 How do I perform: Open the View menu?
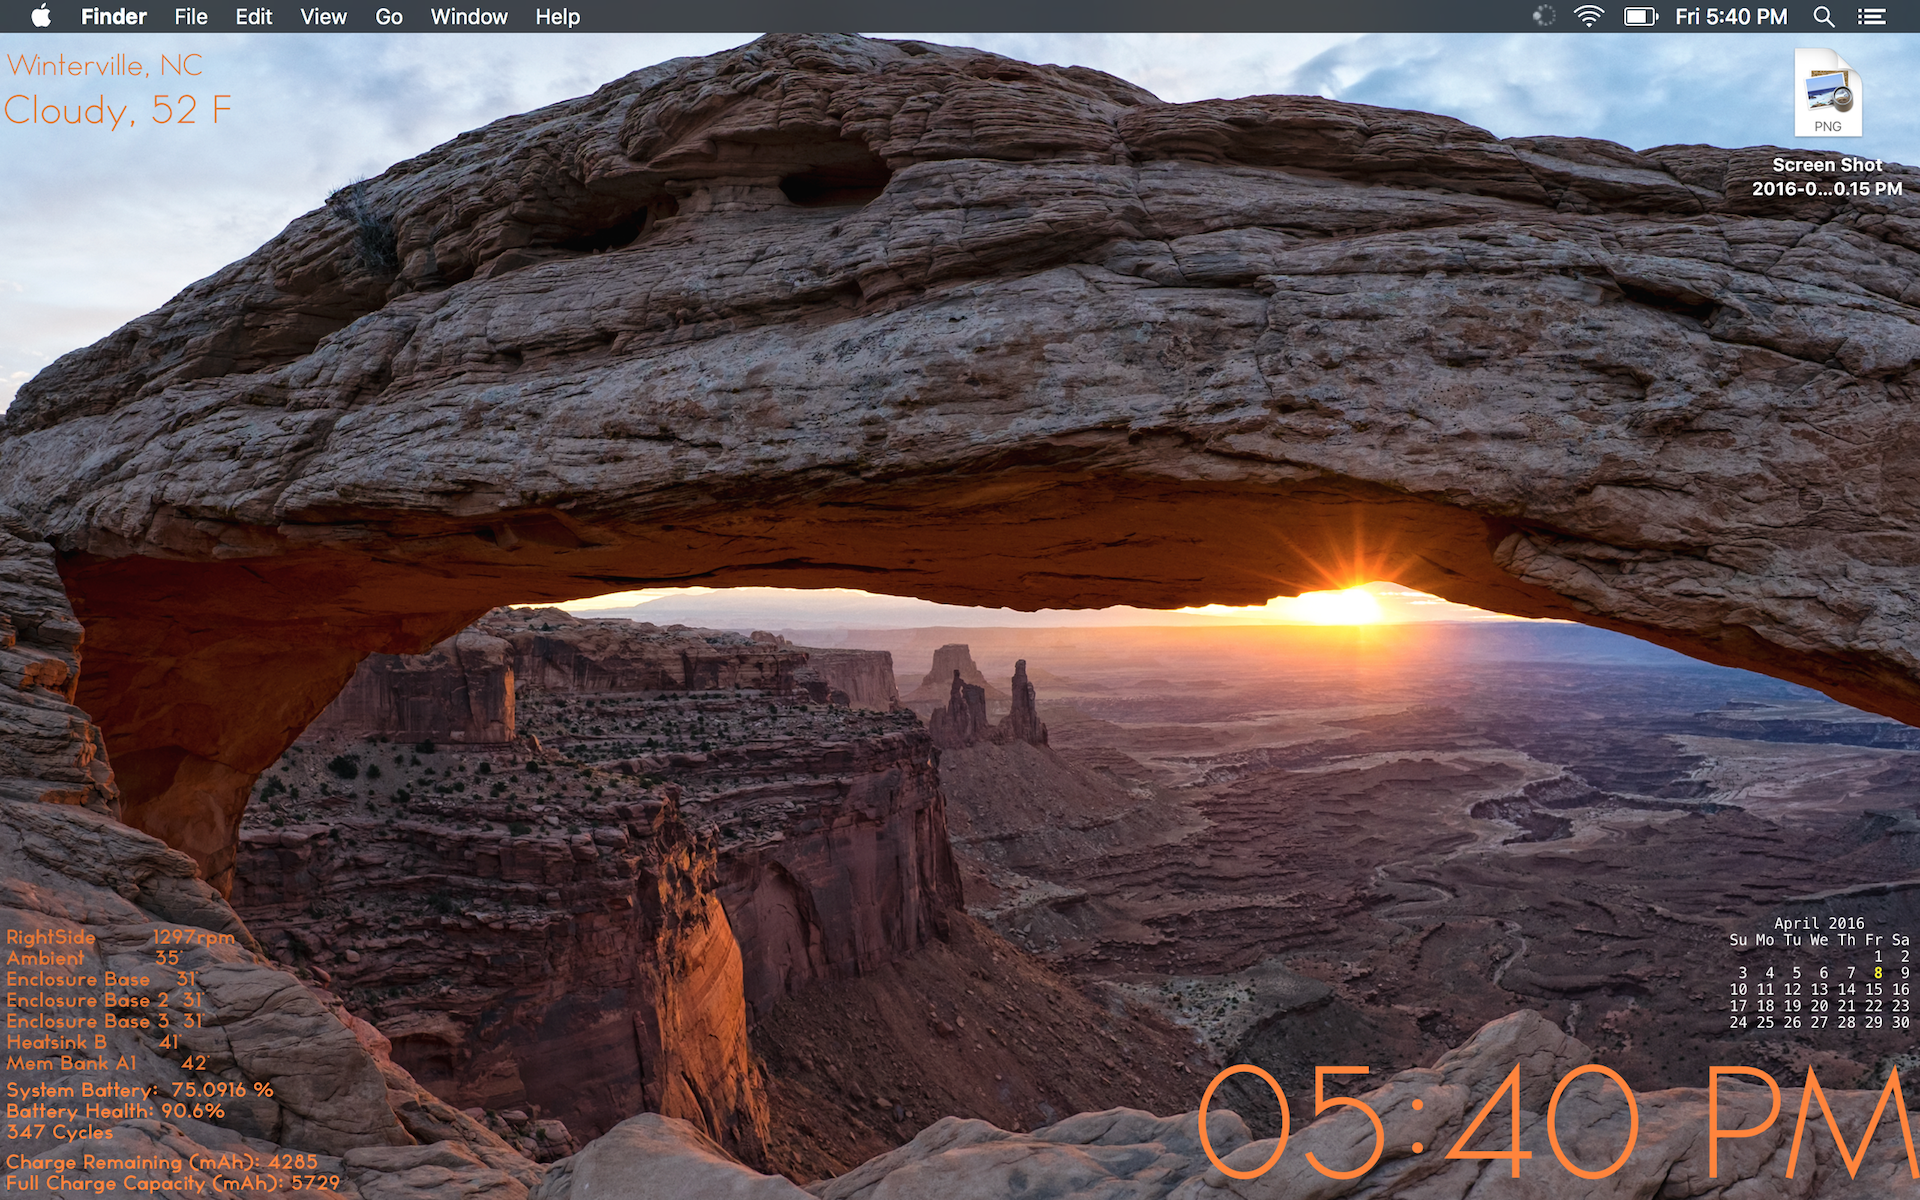[323, 16]
